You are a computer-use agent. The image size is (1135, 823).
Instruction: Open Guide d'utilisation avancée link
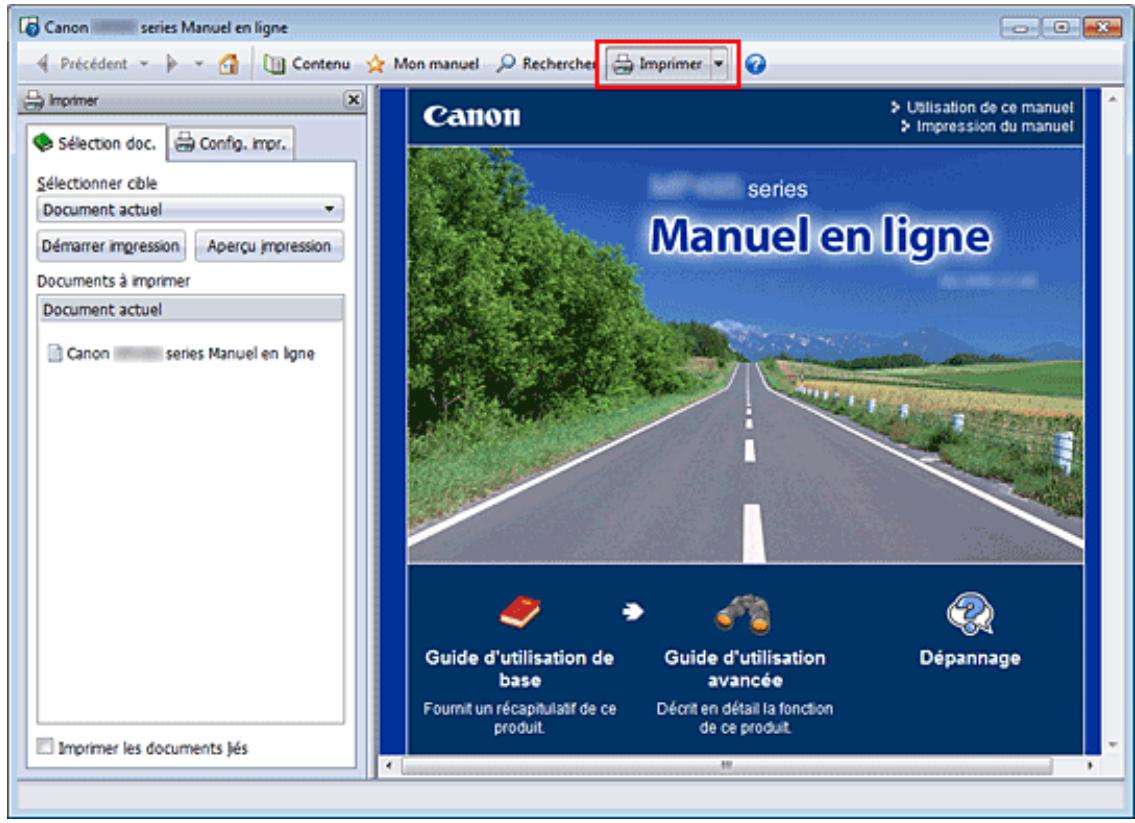745,669
